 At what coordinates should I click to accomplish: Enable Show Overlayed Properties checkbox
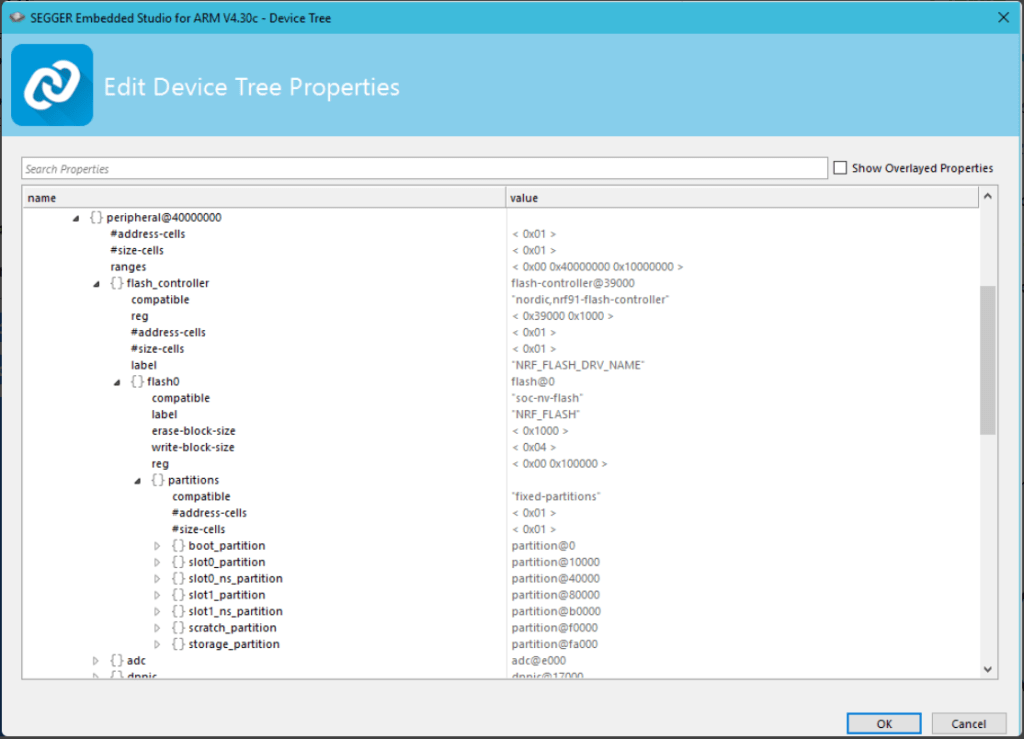click(x=840, y=168)
